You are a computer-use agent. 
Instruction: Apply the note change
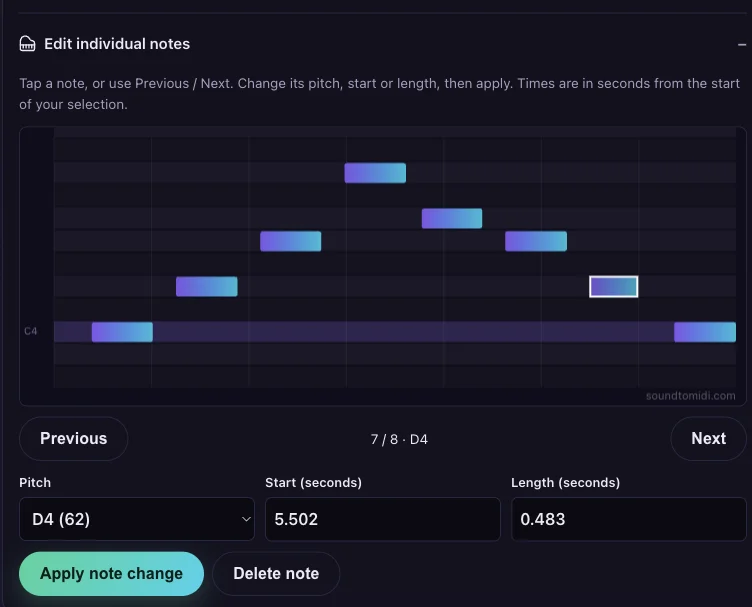[111, 574]
